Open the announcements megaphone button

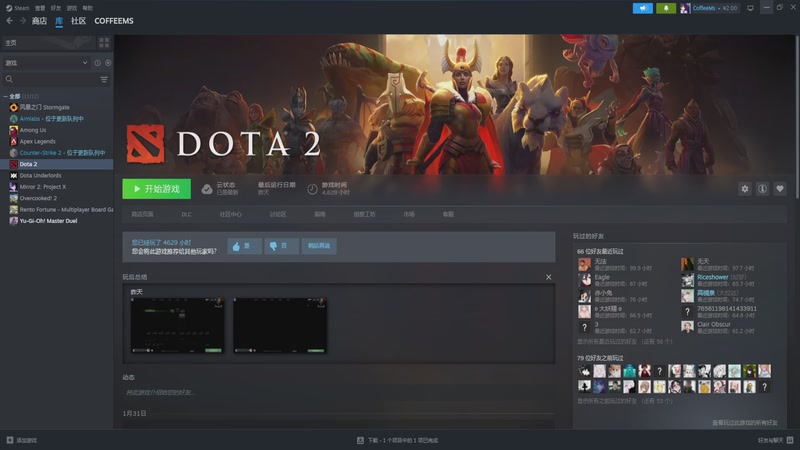point(643,8)
